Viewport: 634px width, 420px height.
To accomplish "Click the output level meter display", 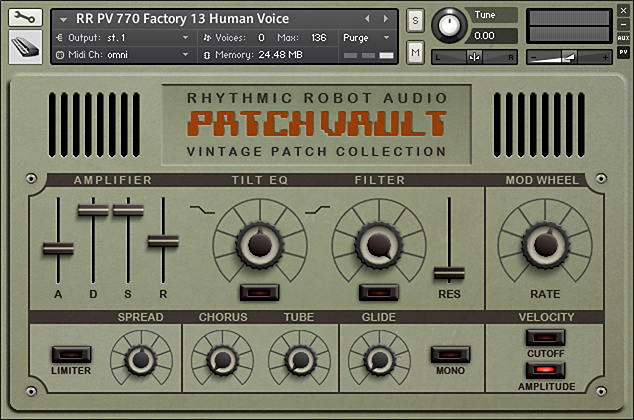I will (569, 26).
